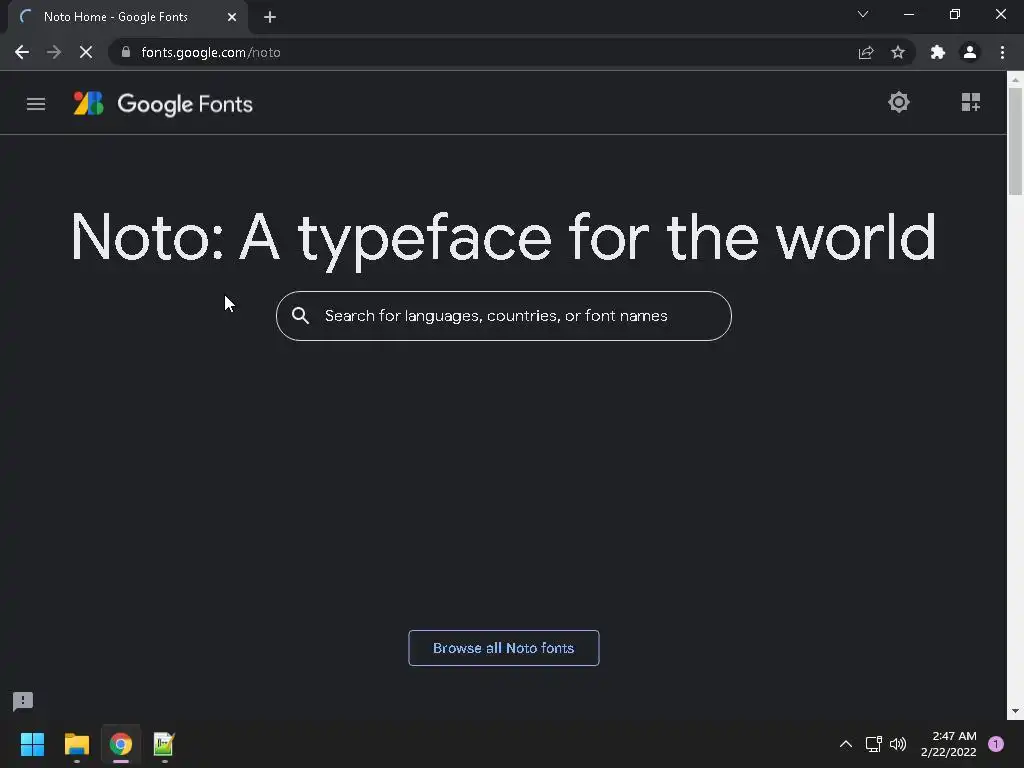Share this page icon
Image resolution: width=1024 pixels, height=768 pixels.
[x=866, y=52]
